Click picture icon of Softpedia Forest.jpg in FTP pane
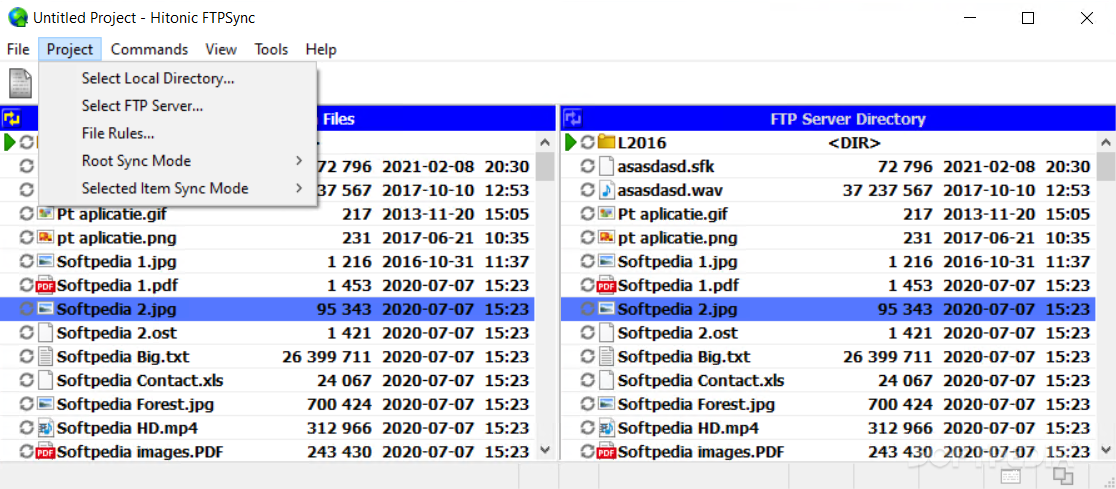1116x489 pixels. coord(606,404)
